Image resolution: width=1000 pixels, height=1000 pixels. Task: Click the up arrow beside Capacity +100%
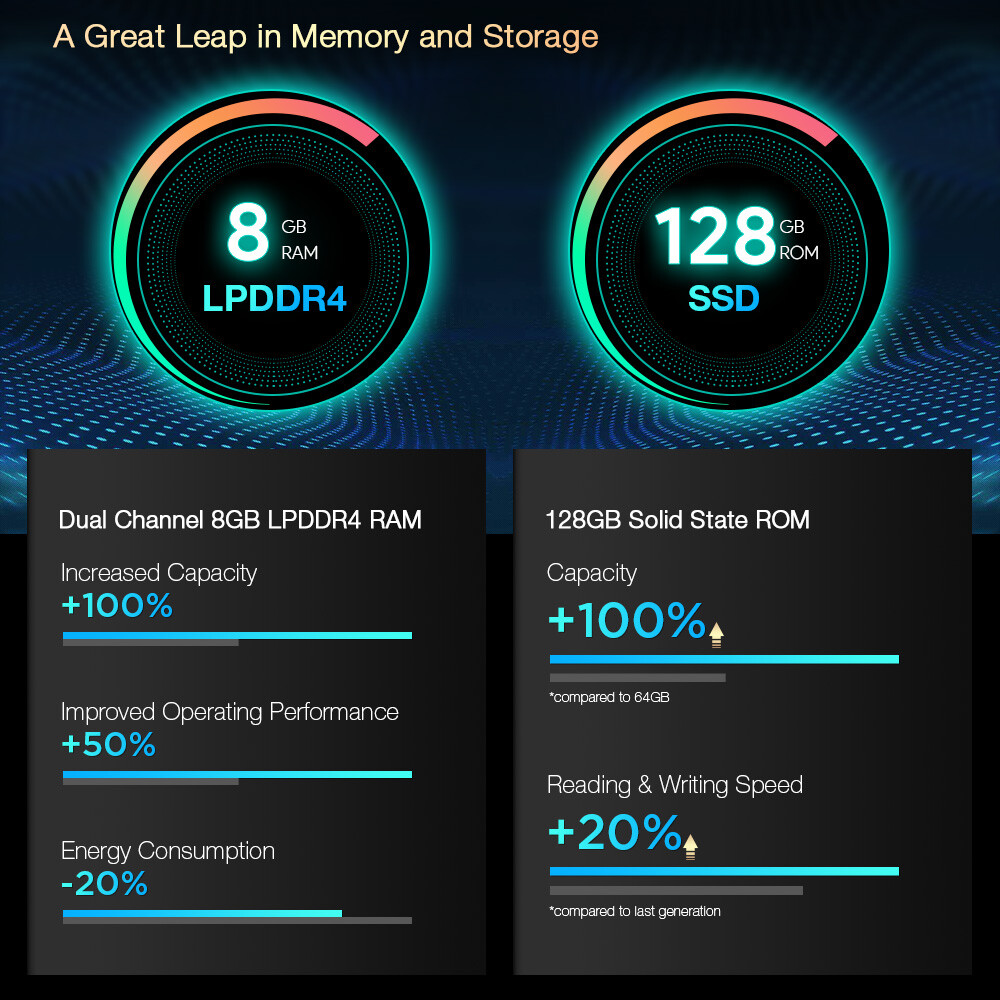coord(716,635)
